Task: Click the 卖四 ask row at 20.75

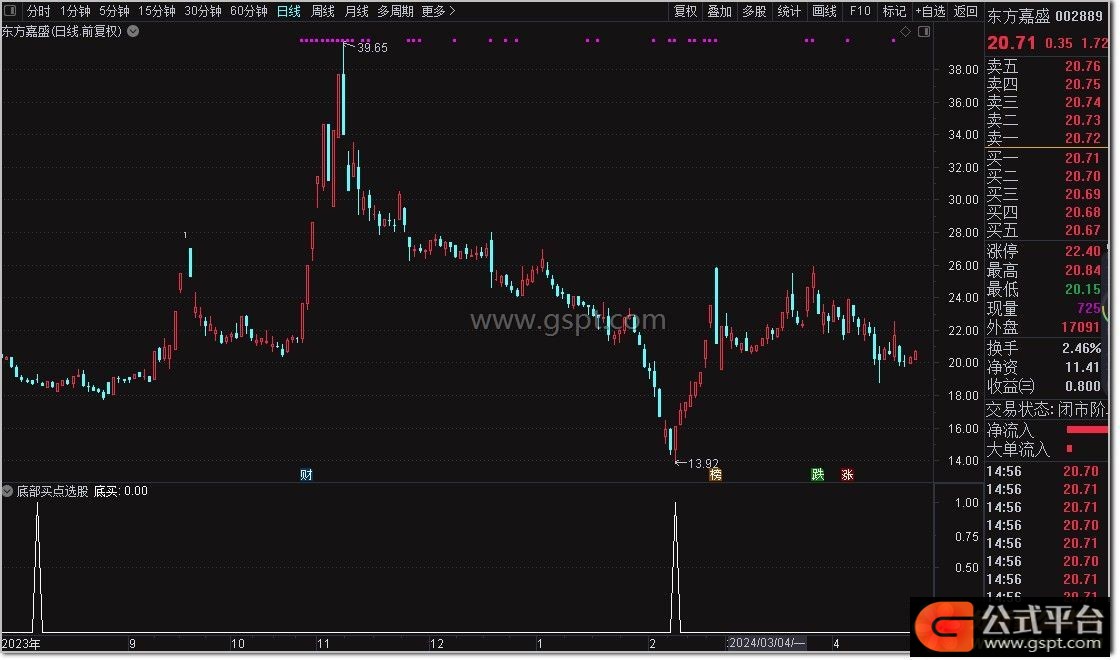Action: coord(1044,84)
